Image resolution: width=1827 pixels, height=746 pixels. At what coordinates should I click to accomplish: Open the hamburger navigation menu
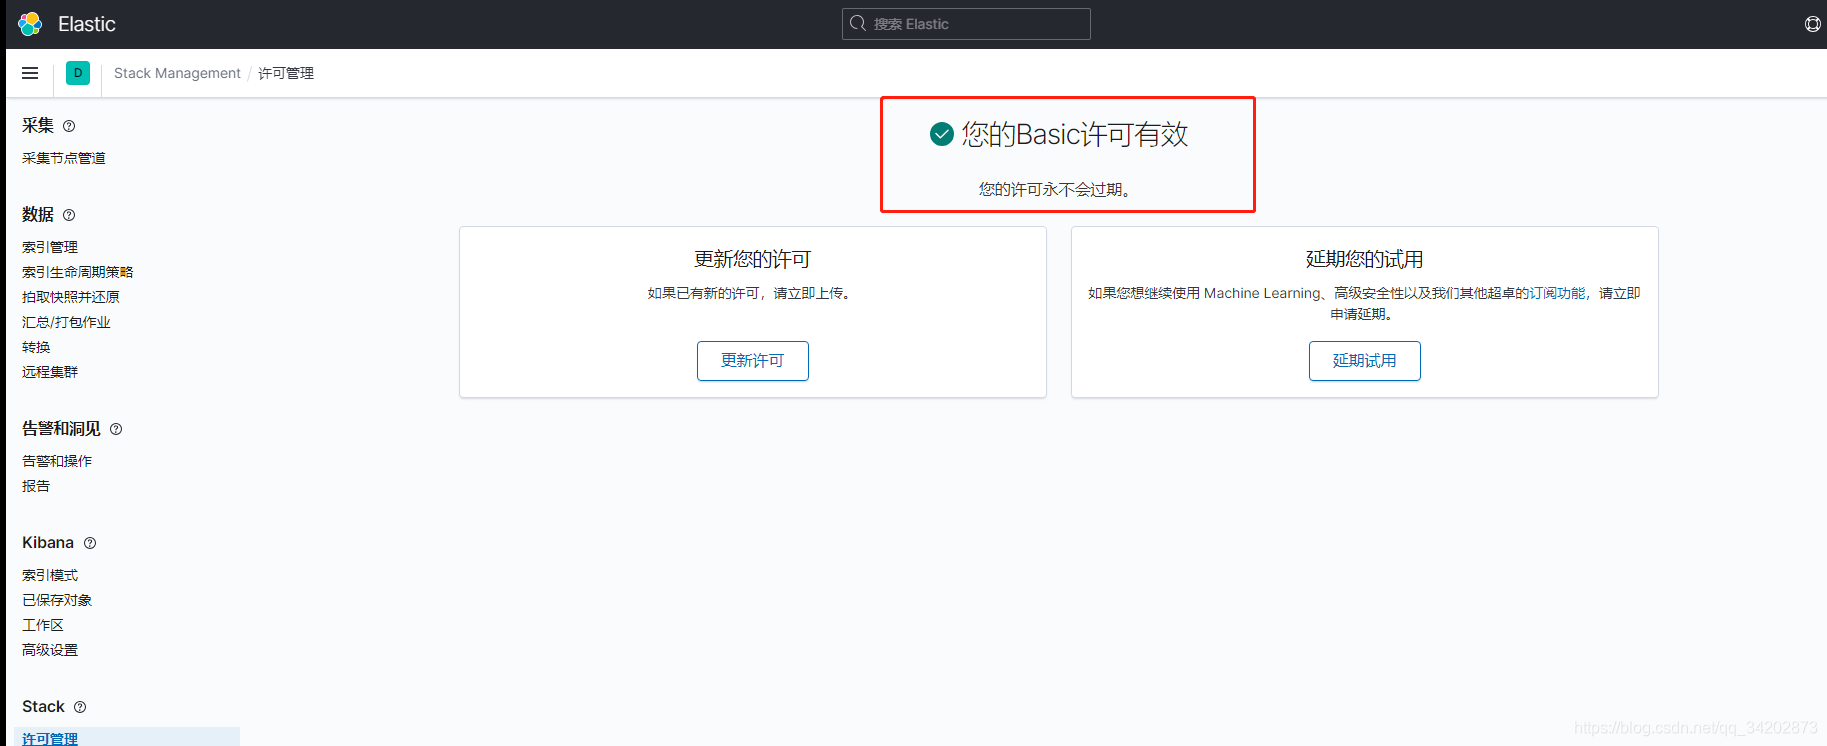30,73
